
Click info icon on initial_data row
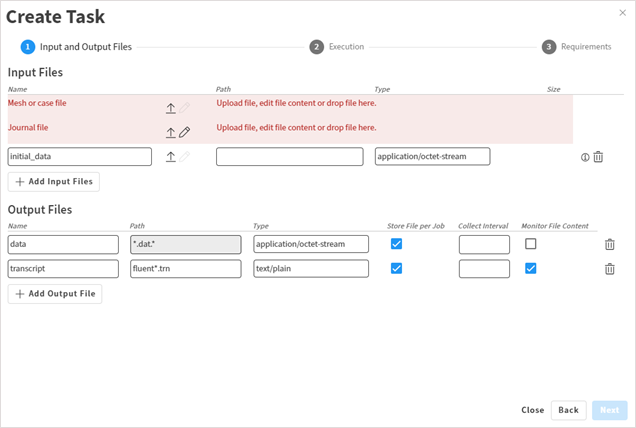pyautogui.click(x=585, y=157)
